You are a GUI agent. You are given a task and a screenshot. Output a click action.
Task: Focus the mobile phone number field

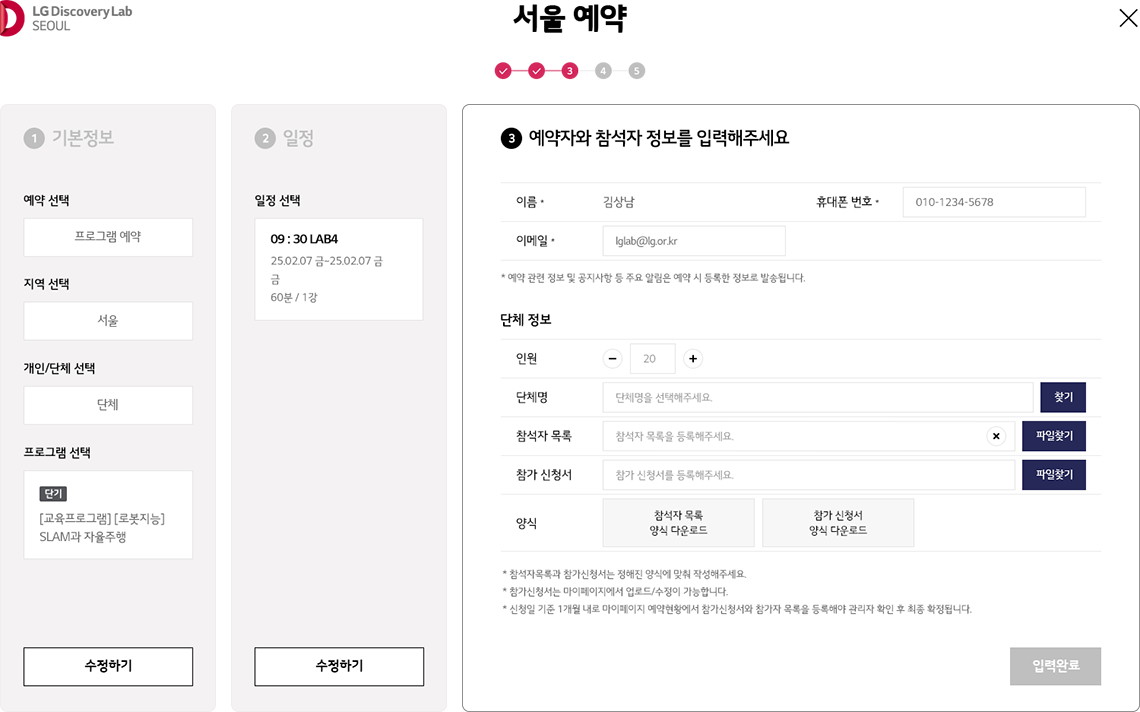[x=994, y=202]
